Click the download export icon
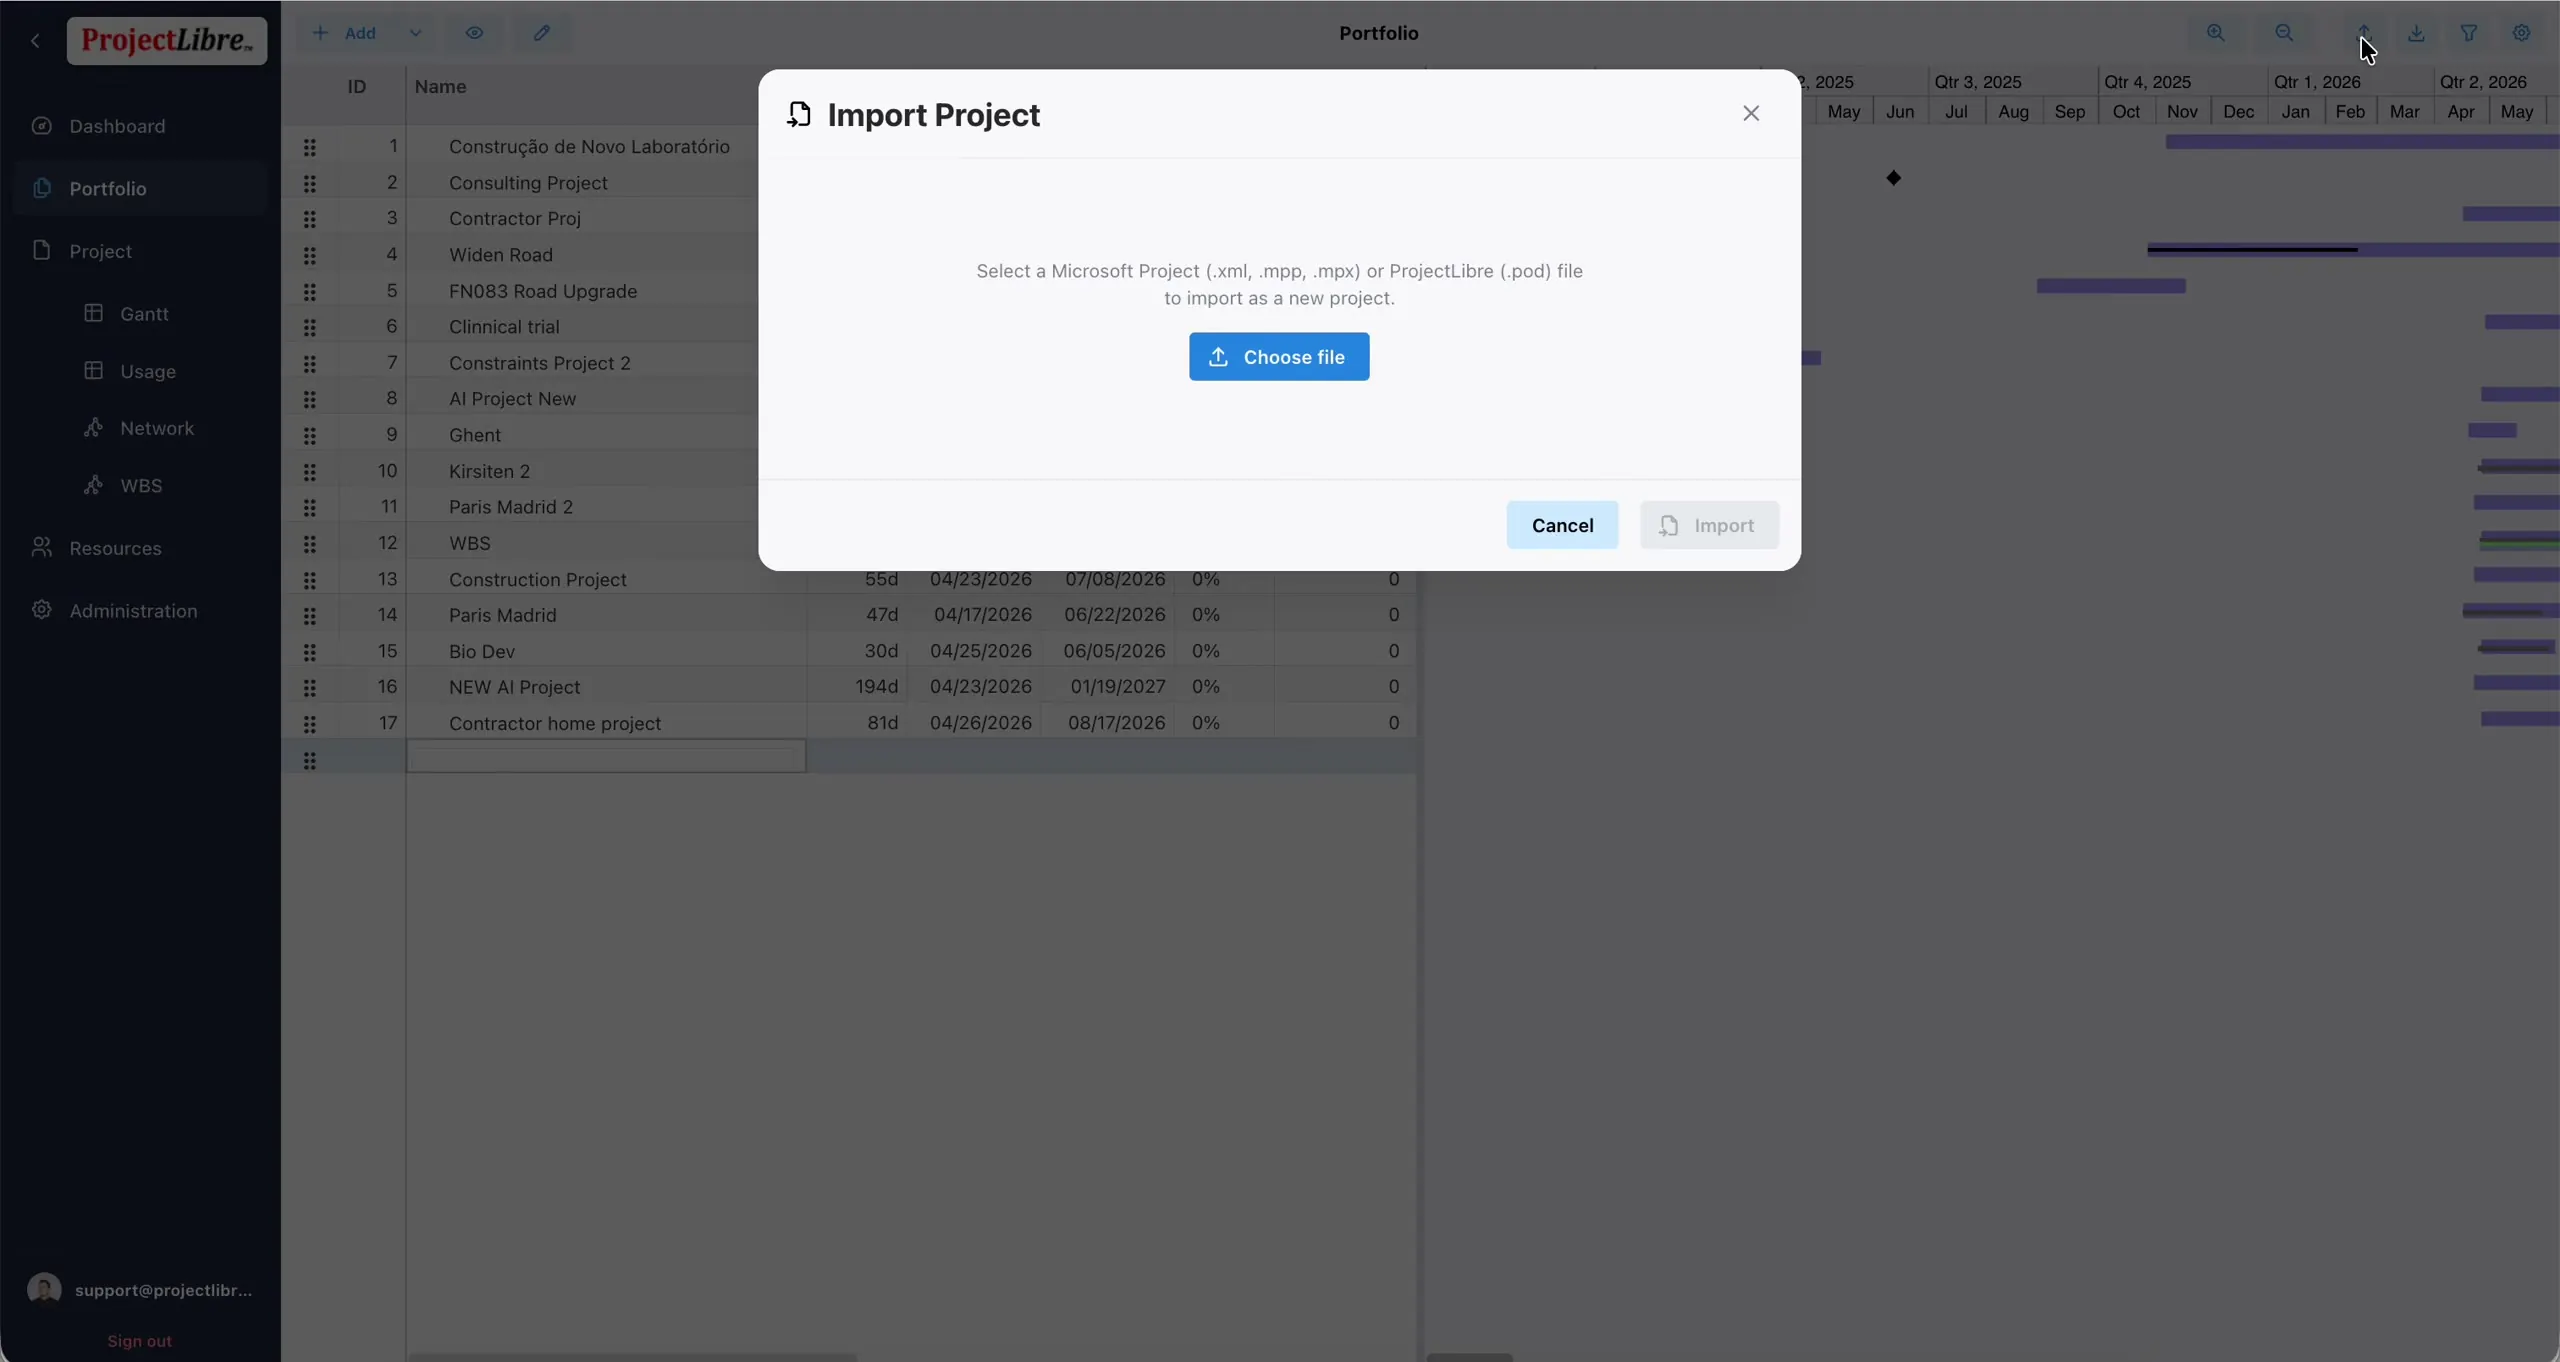This screenshot has width=2560, height=1362. click(2416, 33)
